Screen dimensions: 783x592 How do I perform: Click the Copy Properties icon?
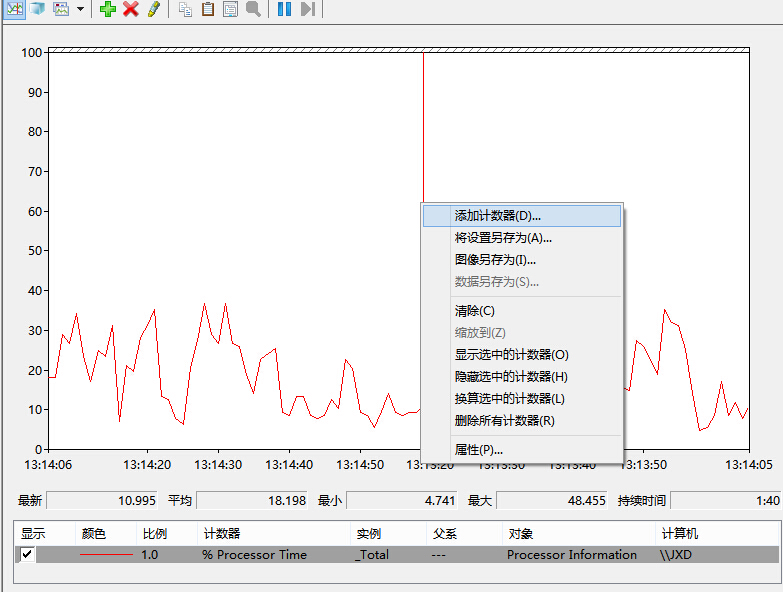pyautogui.click(x=185, y=9)
